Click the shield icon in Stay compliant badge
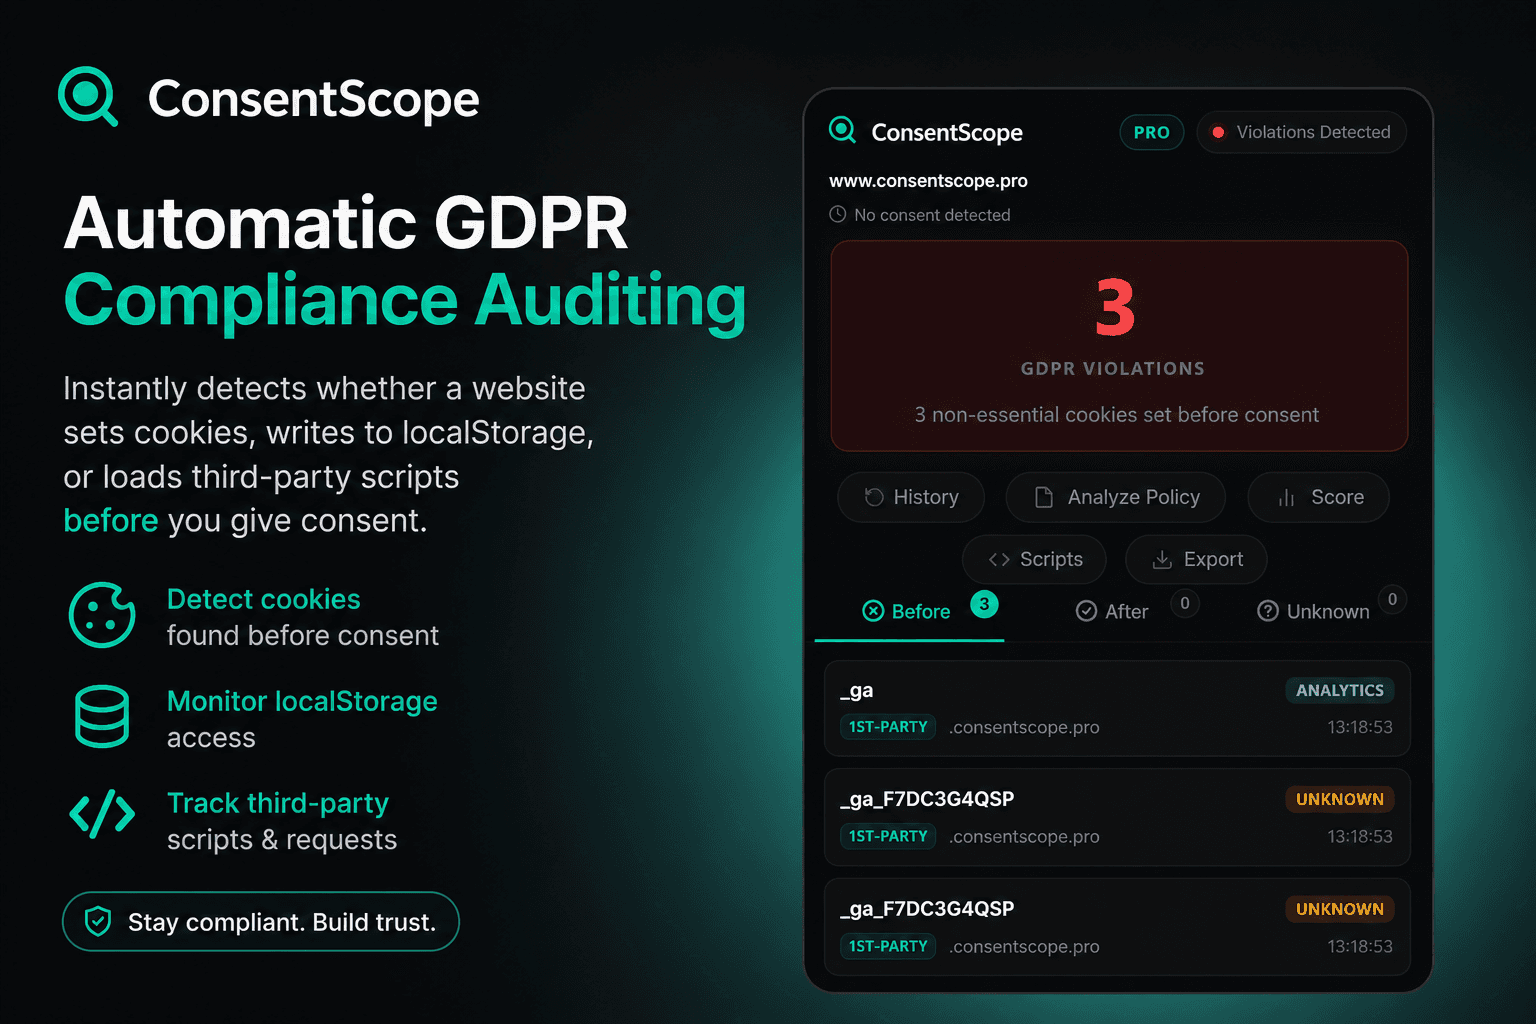Viewport: 1536px width, 1024px height. click(98, 921)
